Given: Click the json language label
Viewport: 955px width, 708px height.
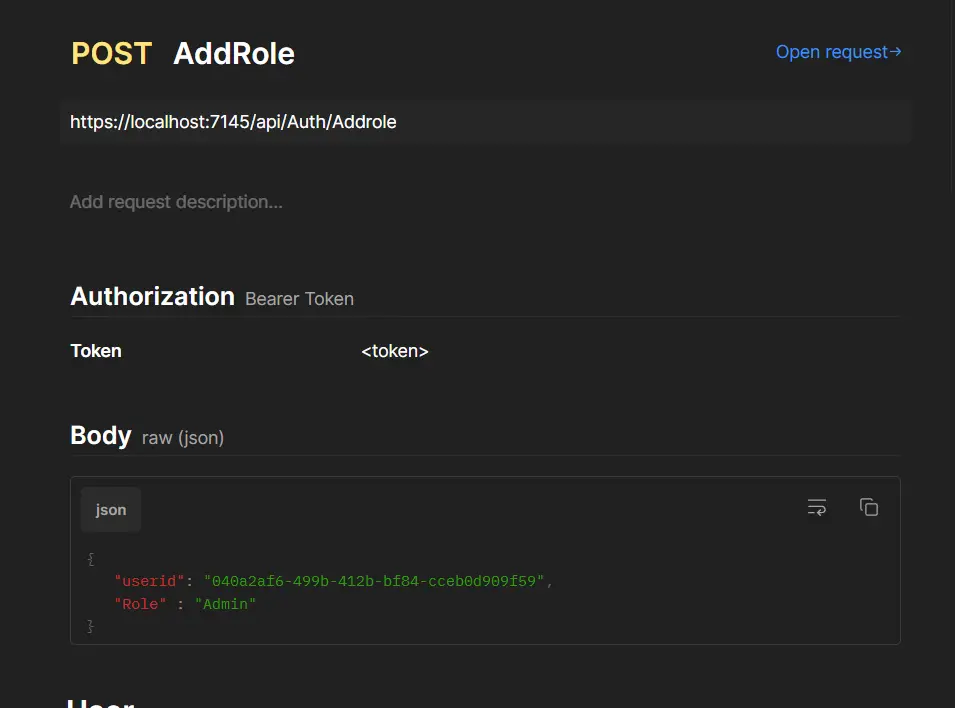Looking at the screenshot, I should coord(111,510).
